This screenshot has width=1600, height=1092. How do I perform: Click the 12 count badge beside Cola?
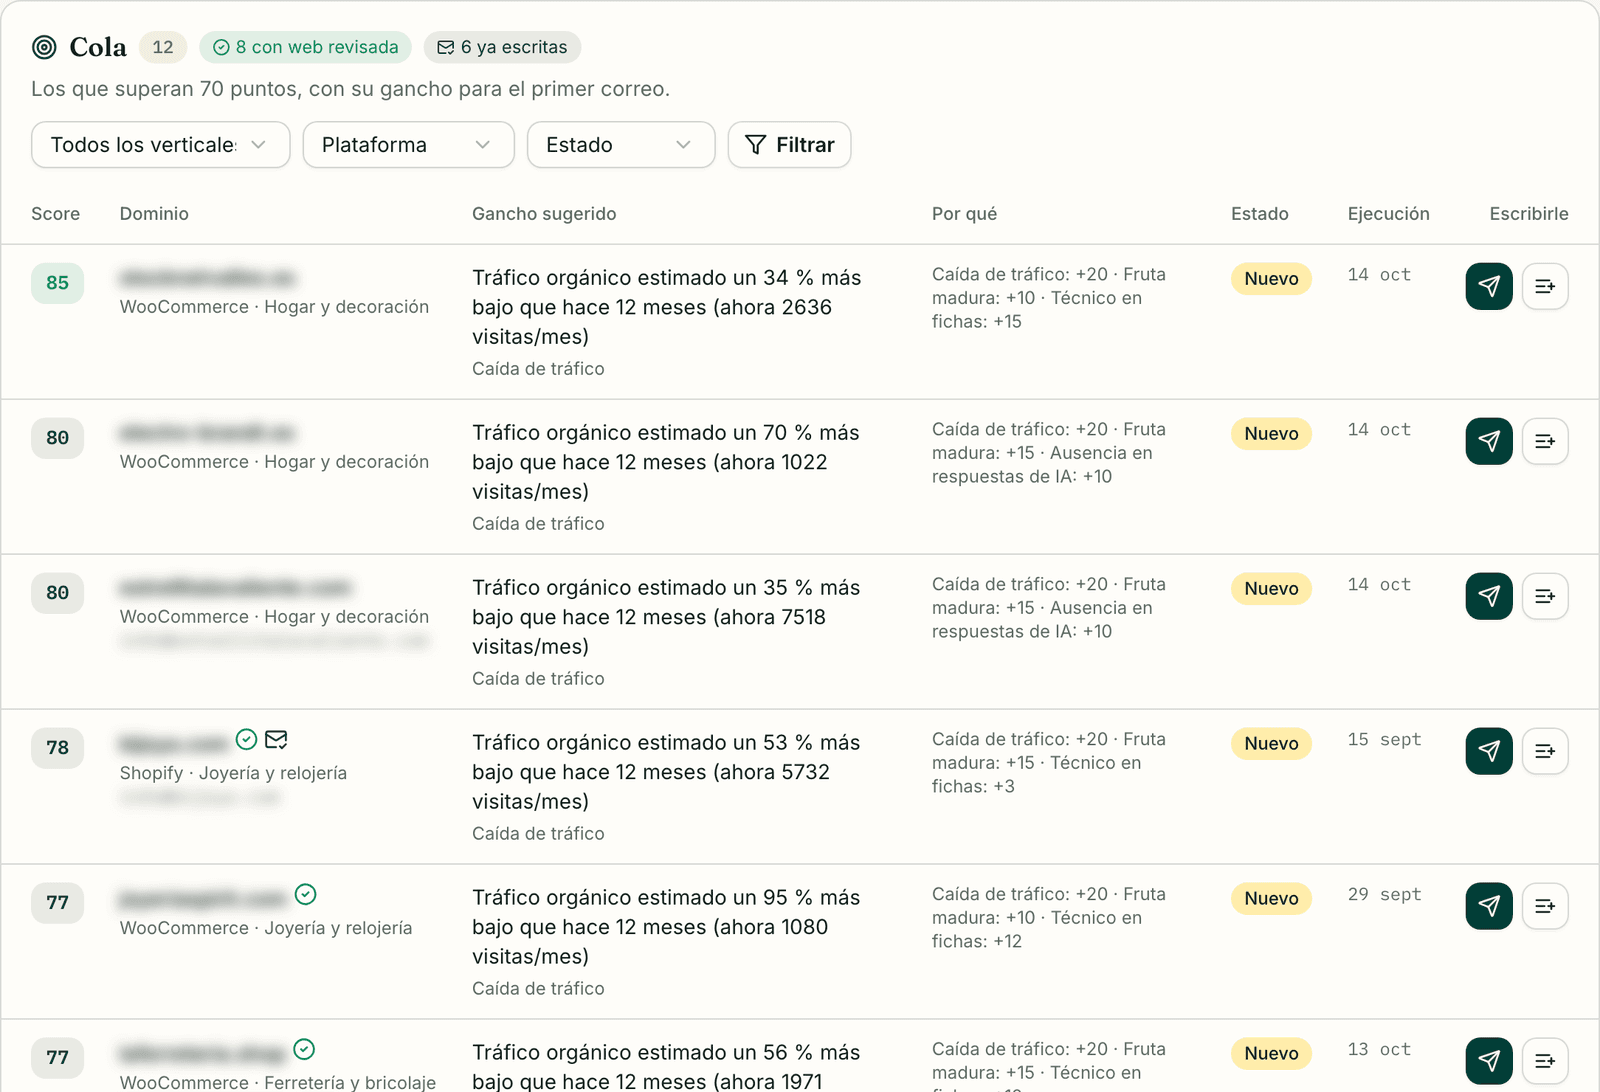pos(163,47)
